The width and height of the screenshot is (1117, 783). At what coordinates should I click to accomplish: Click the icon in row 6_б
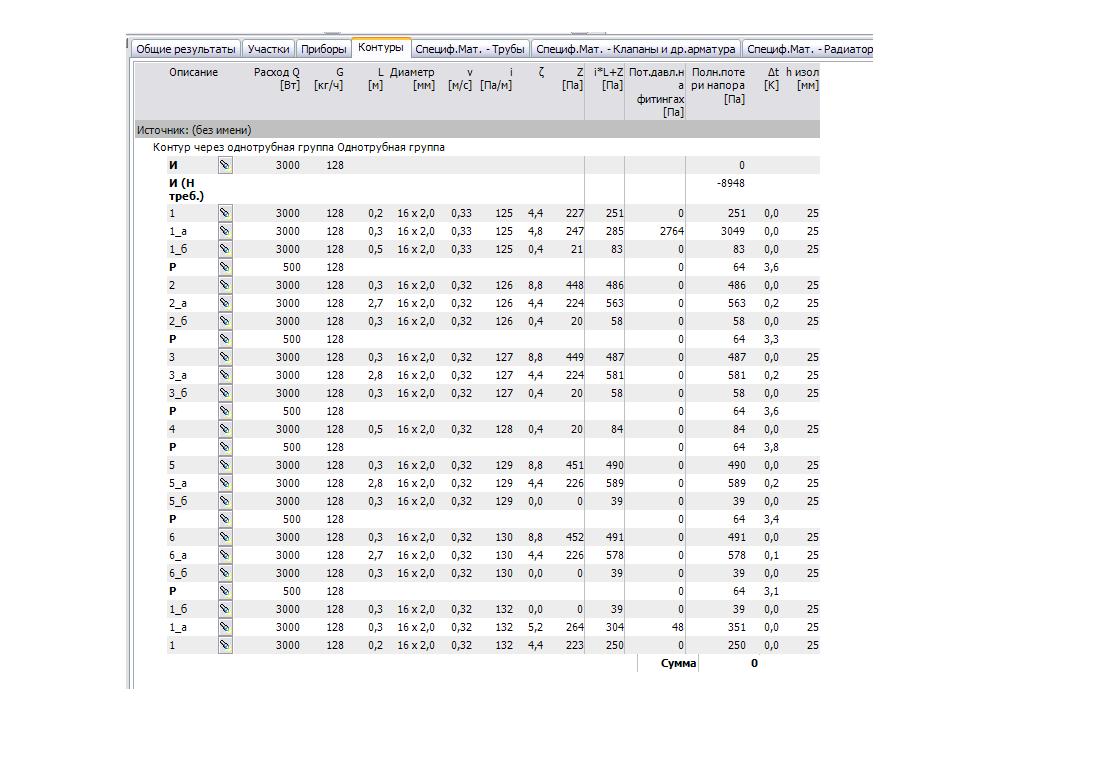pyautogui.click(x=225, y=574)
